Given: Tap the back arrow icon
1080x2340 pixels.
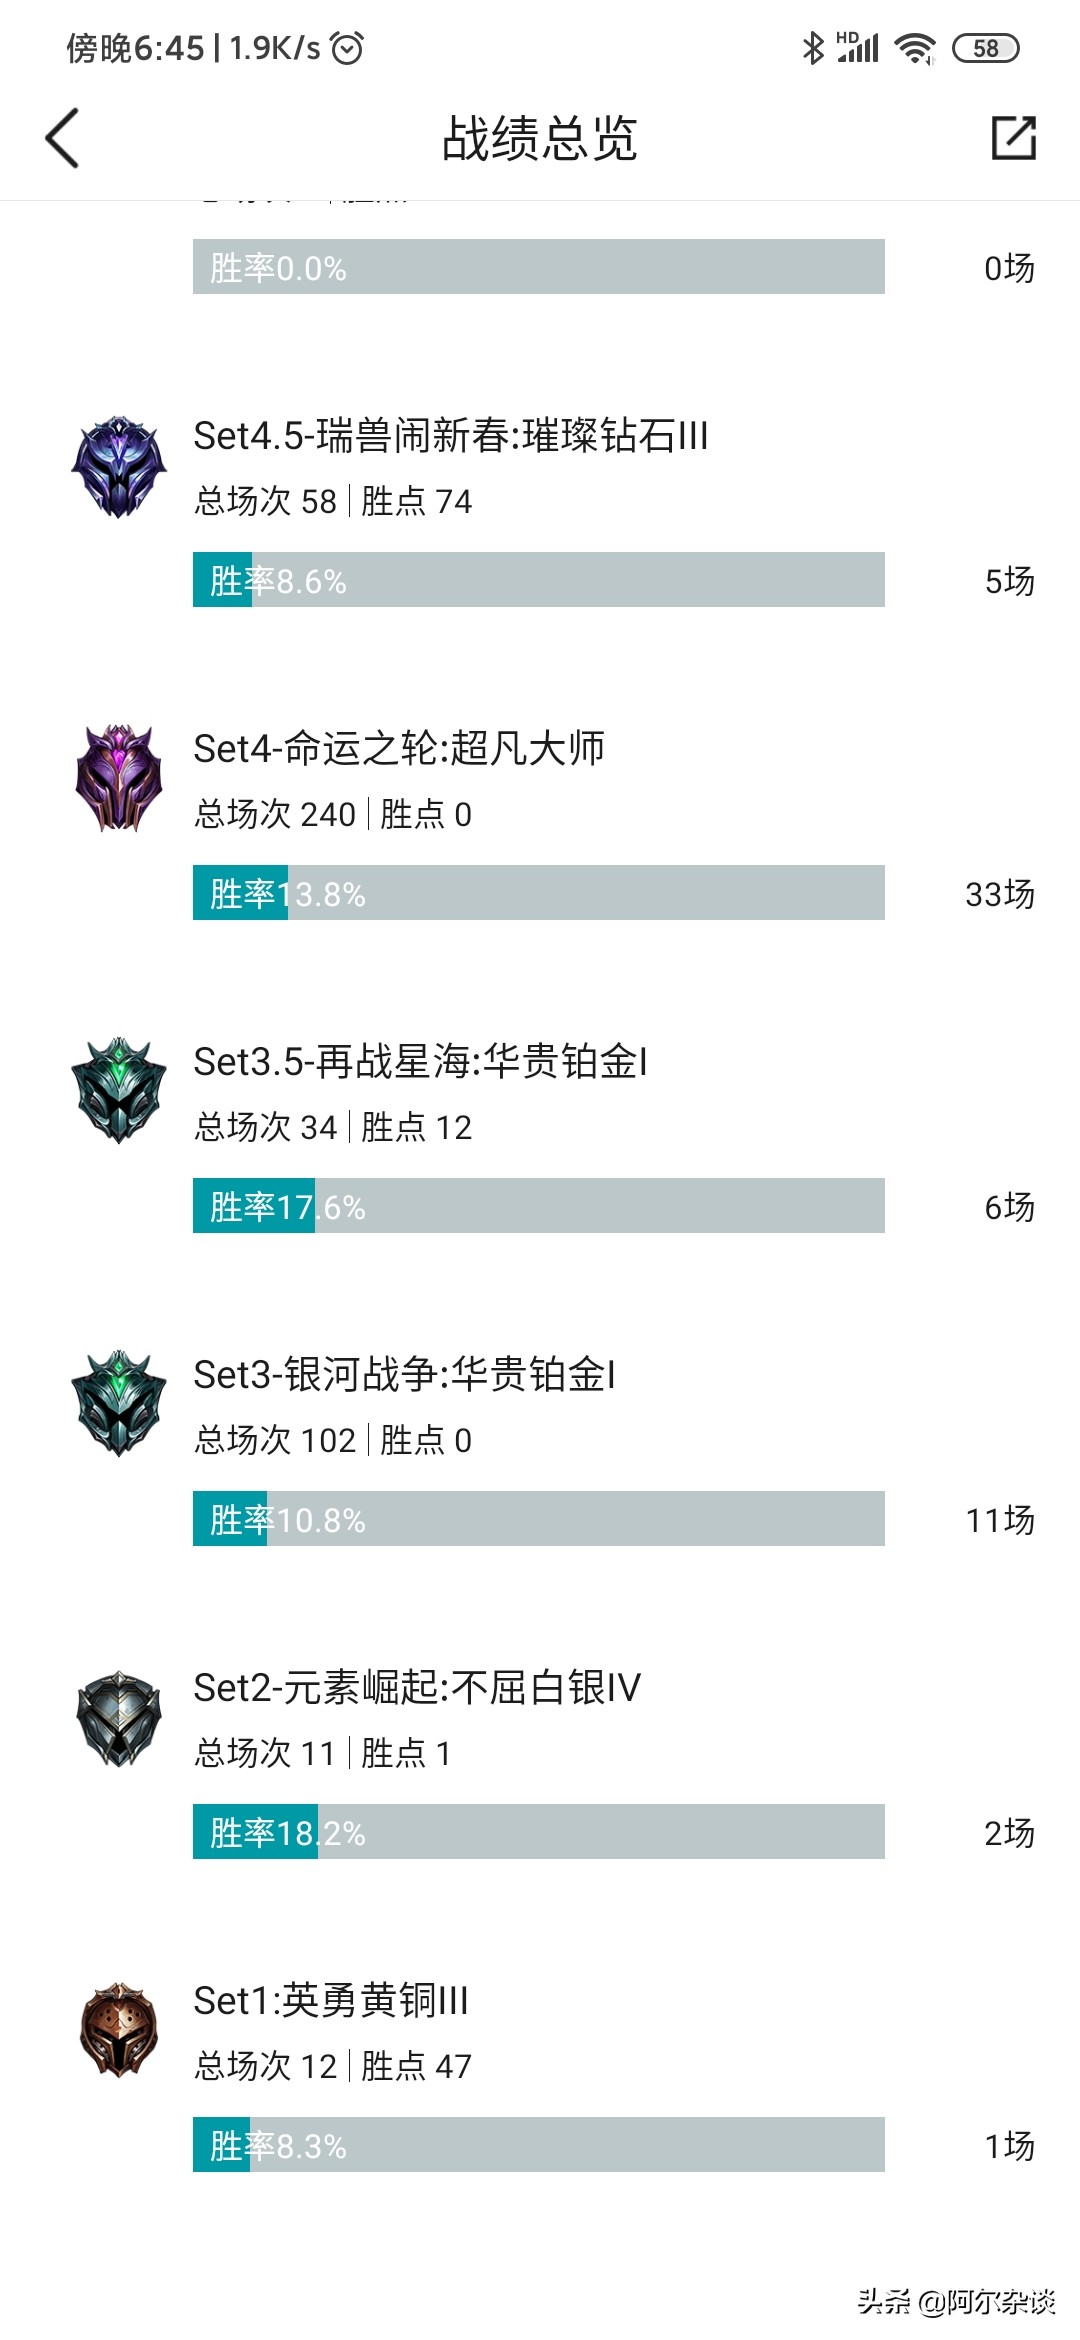Looking at the screenshot, I should click(62, 138).
